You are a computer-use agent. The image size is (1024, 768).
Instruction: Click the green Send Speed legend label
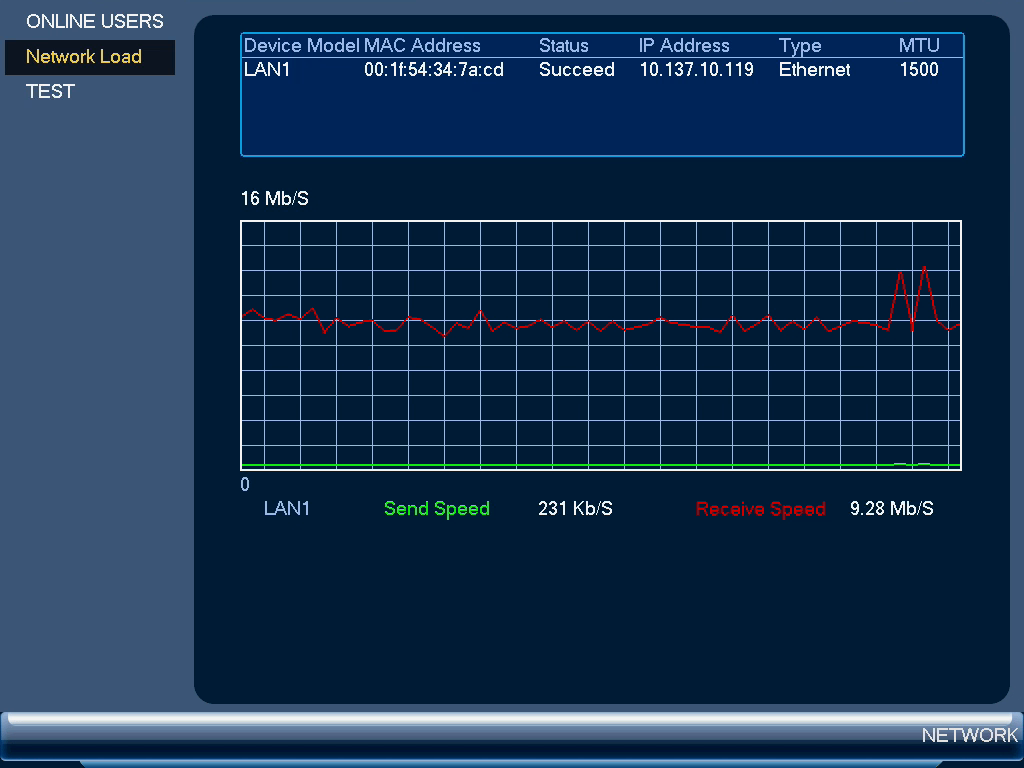[437, 509]
